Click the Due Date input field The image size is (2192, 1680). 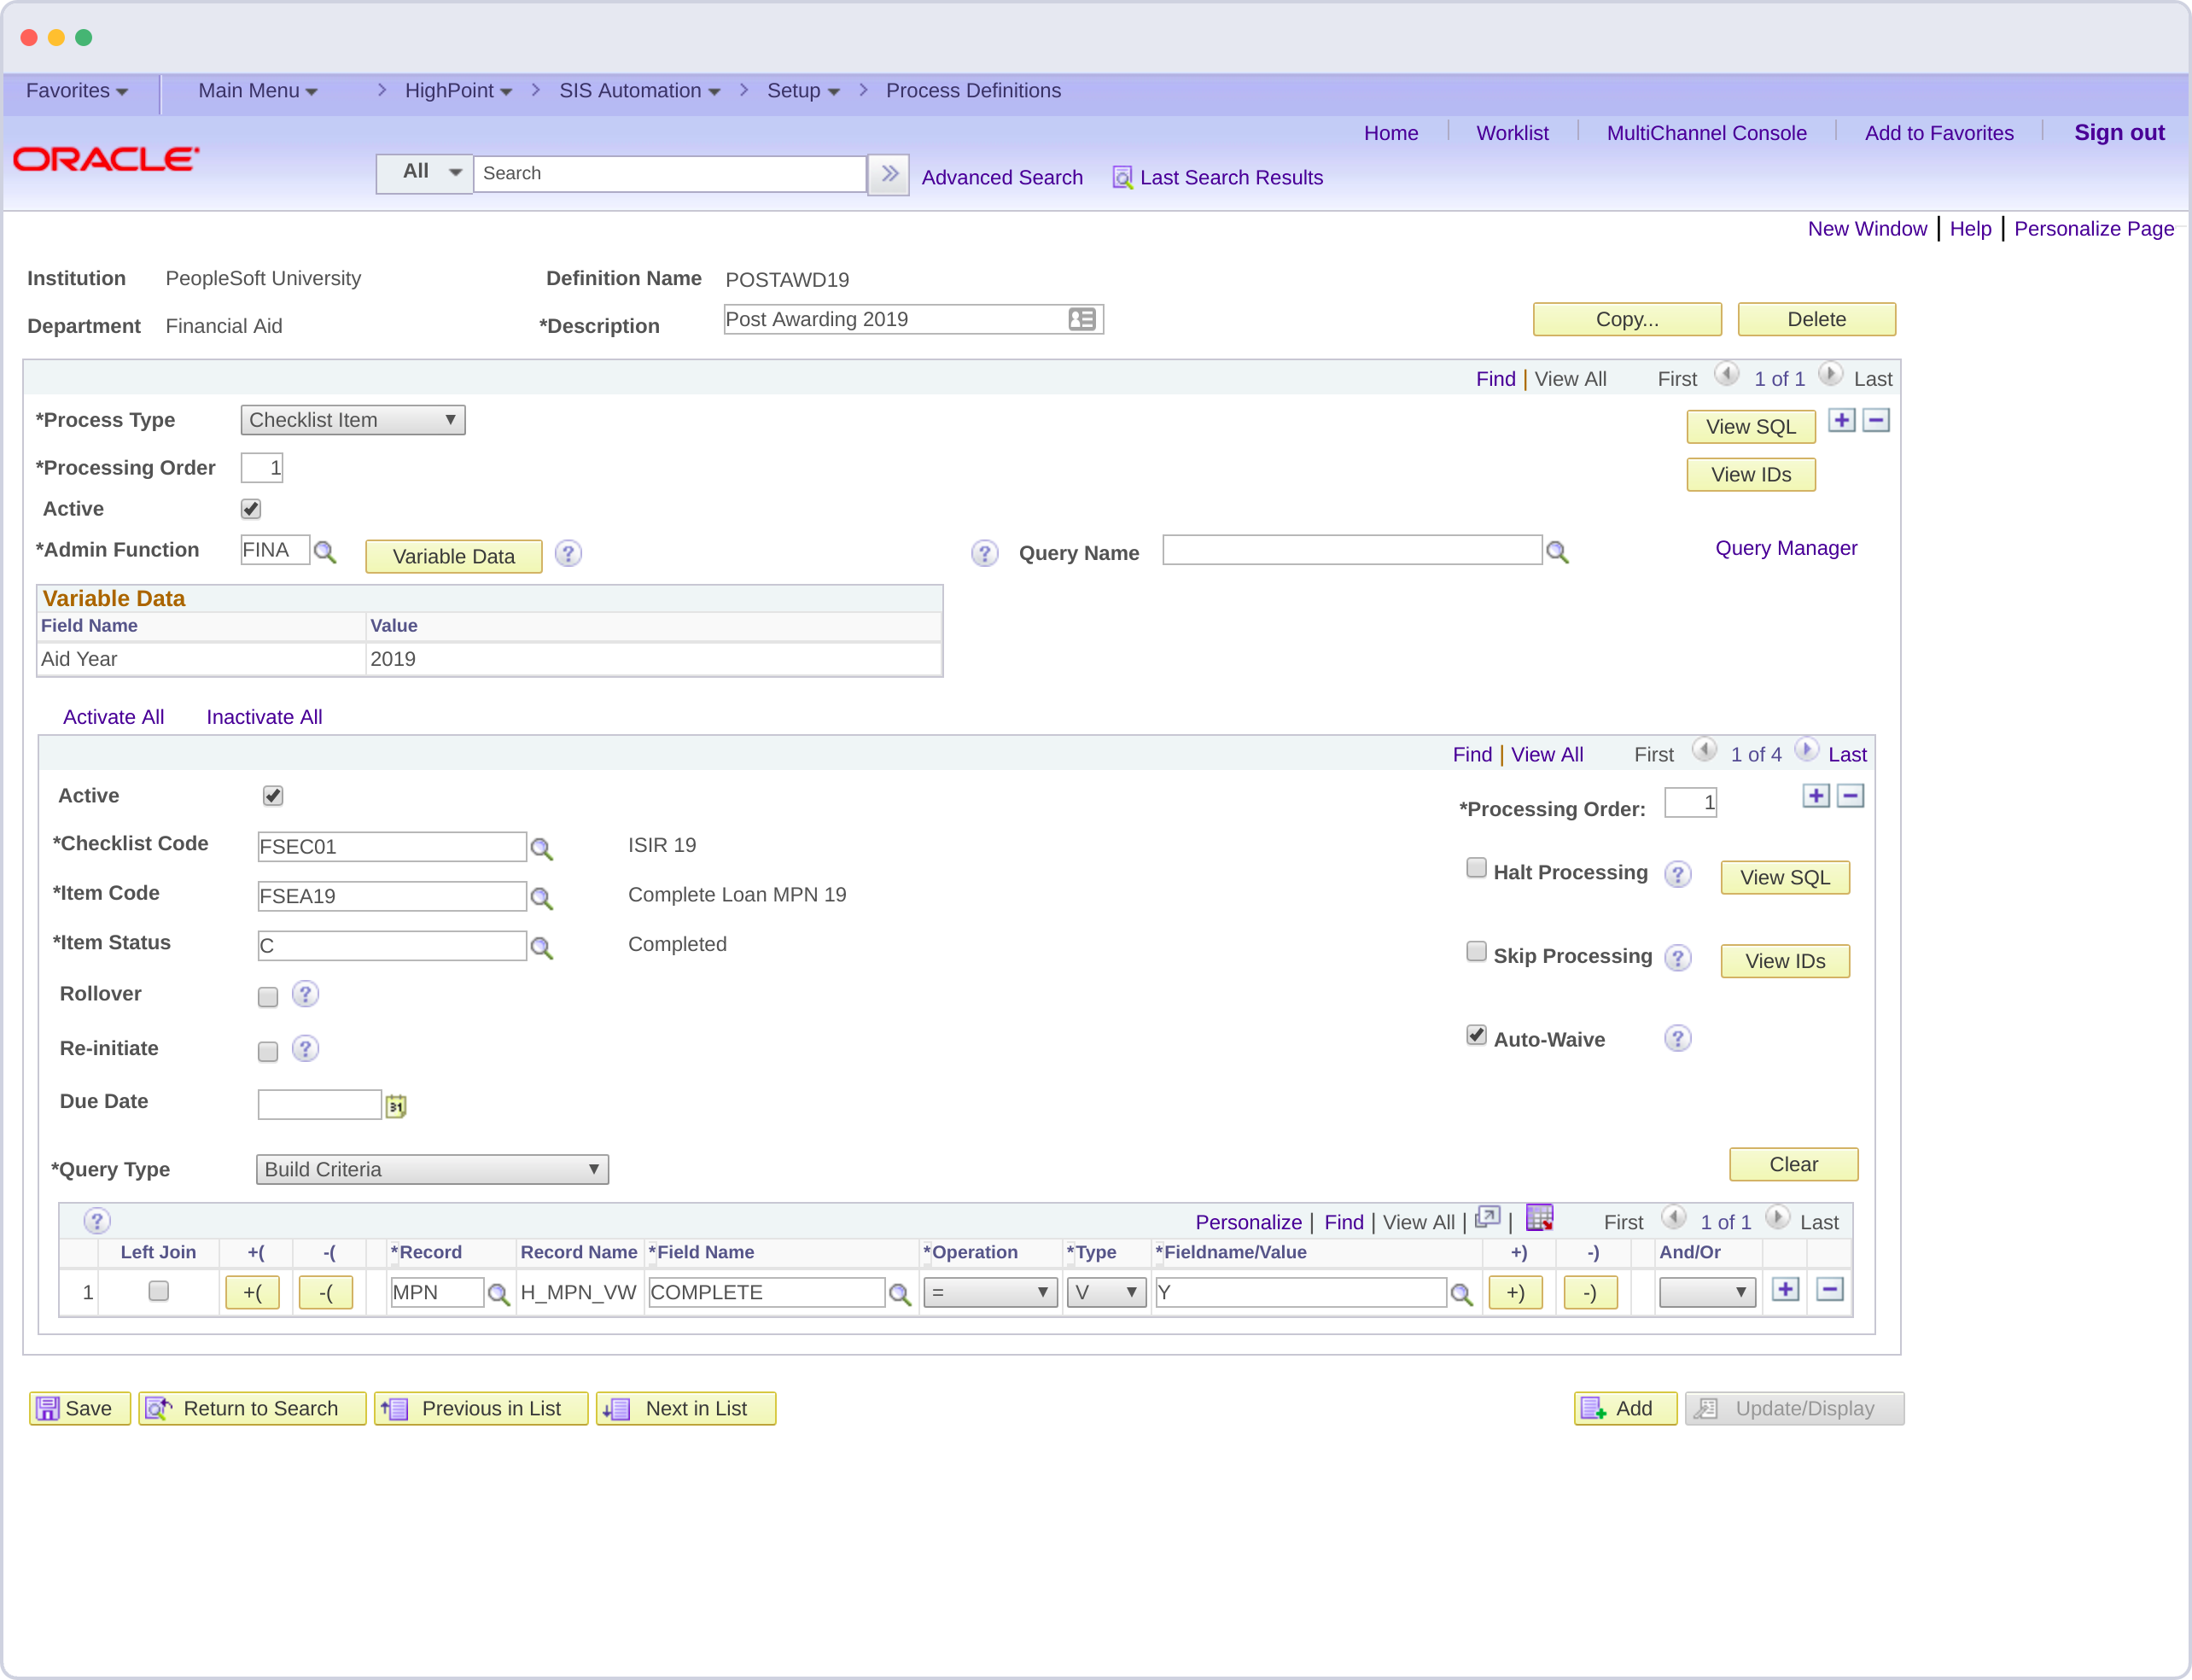pyautogui.click(x=320, y=1104)
